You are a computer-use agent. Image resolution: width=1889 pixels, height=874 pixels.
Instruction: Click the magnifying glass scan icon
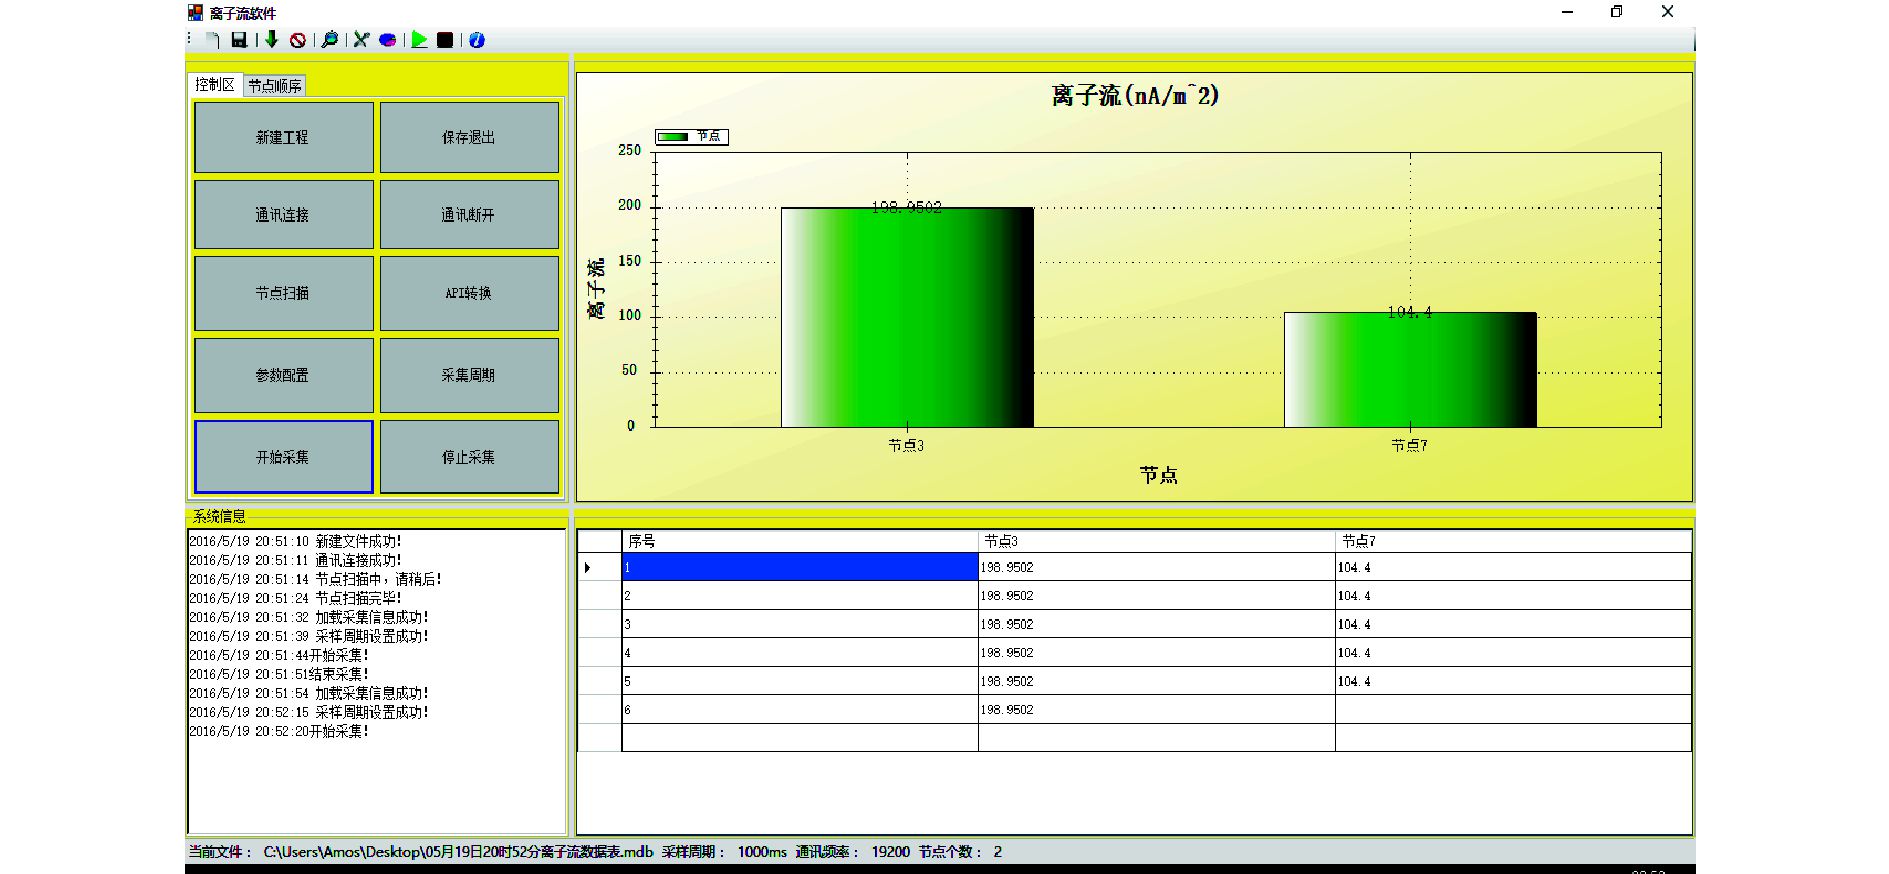329,40
